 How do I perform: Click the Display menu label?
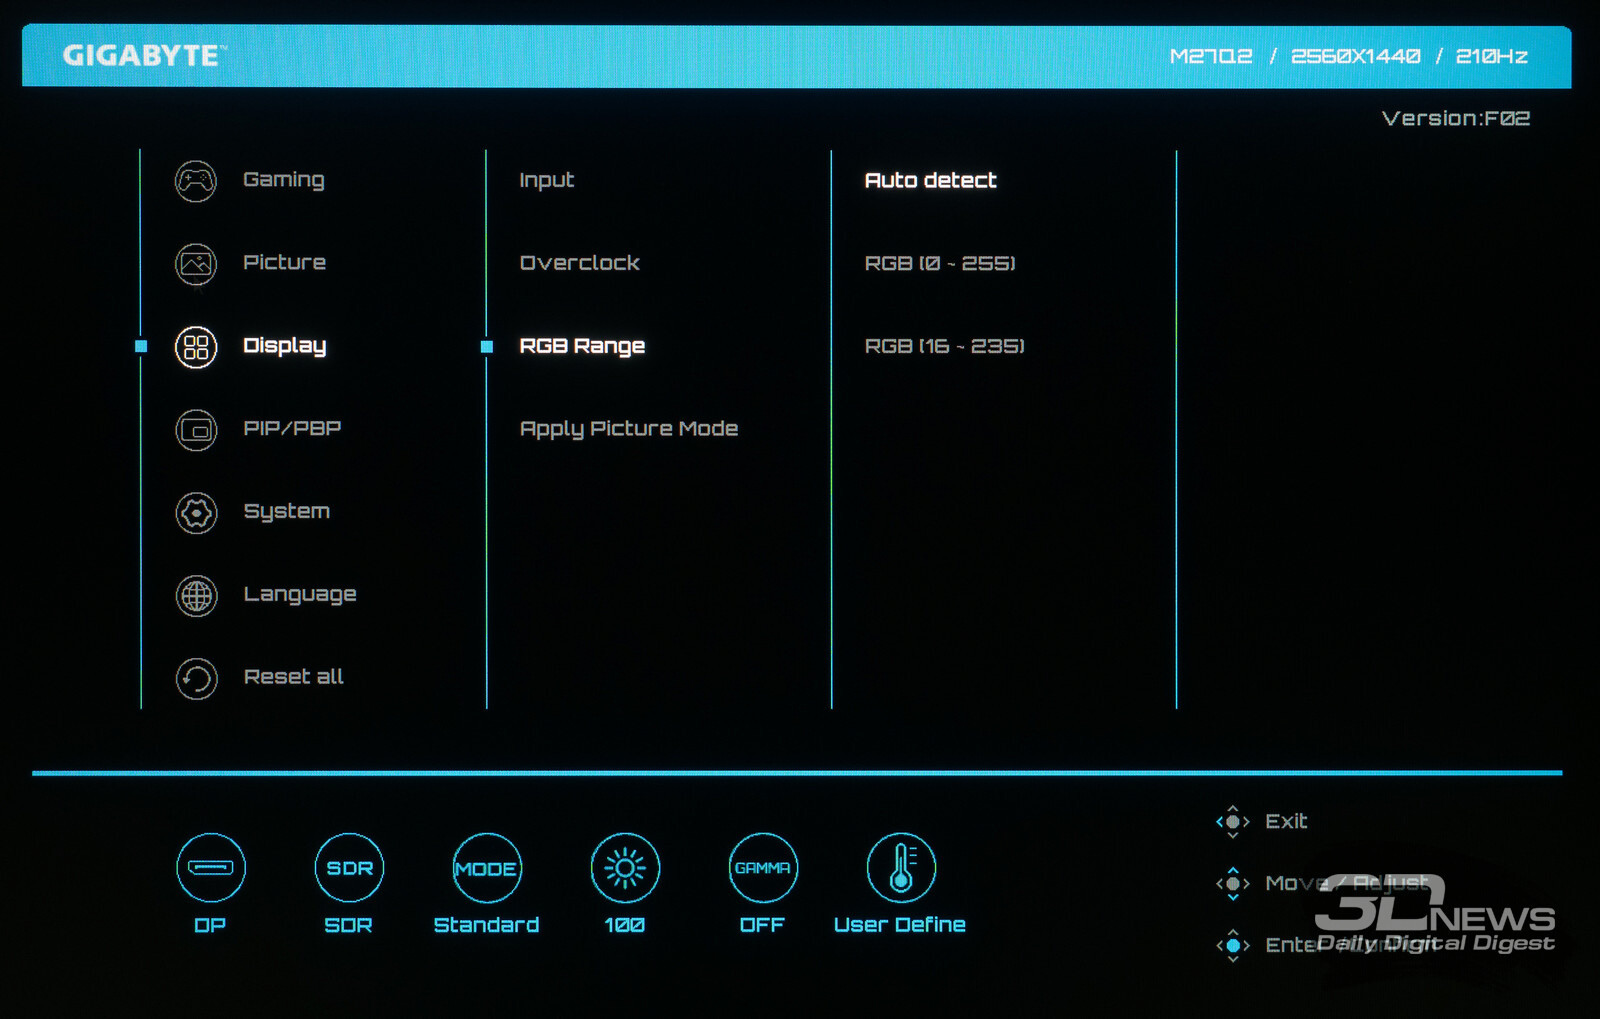point(284,346)
